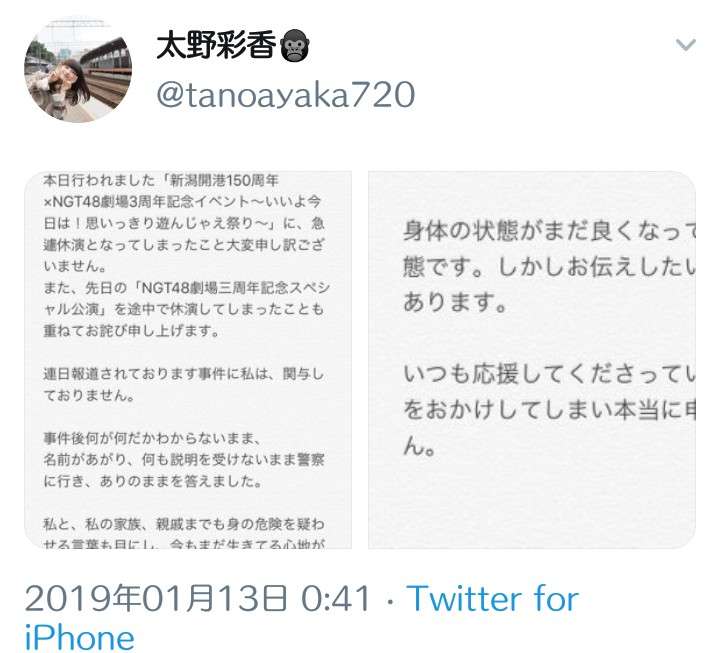Click the gorilla emoji beside the name
Image resolution: width=720 pixels, height=653 pixels.
point(295,46)
